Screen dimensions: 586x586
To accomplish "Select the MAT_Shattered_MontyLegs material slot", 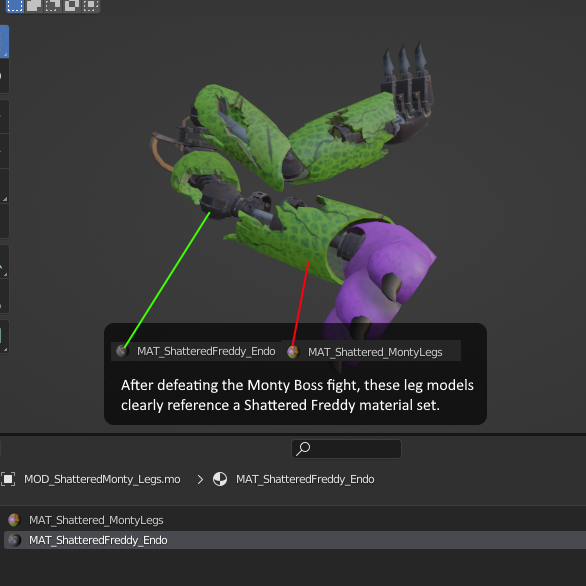I will pyautogui.click(x=293, y=520).
